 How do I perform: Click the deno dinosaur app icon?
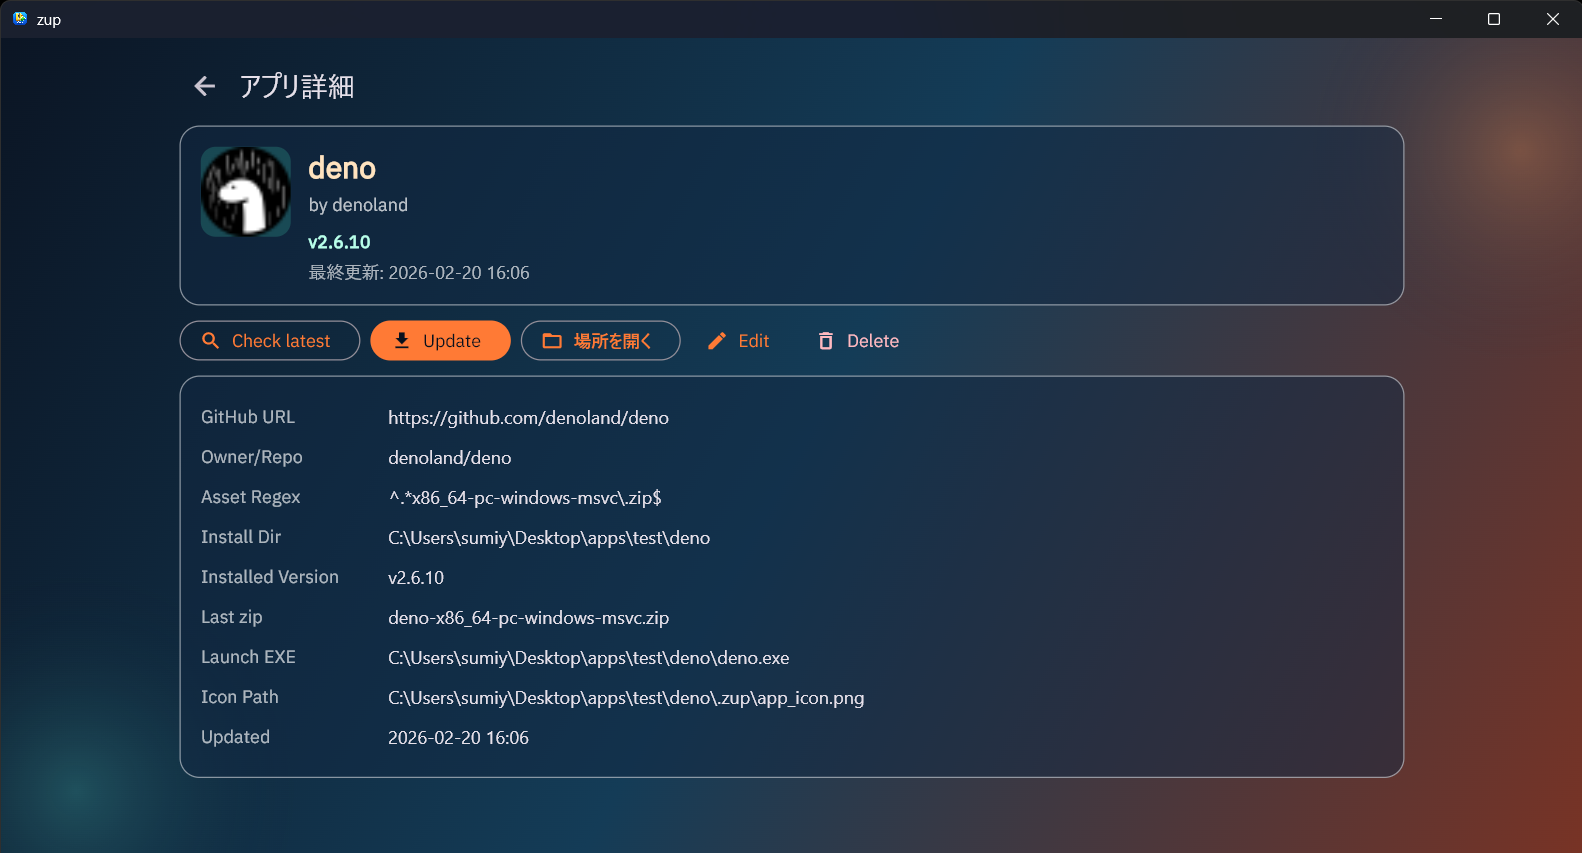(246, 192)
